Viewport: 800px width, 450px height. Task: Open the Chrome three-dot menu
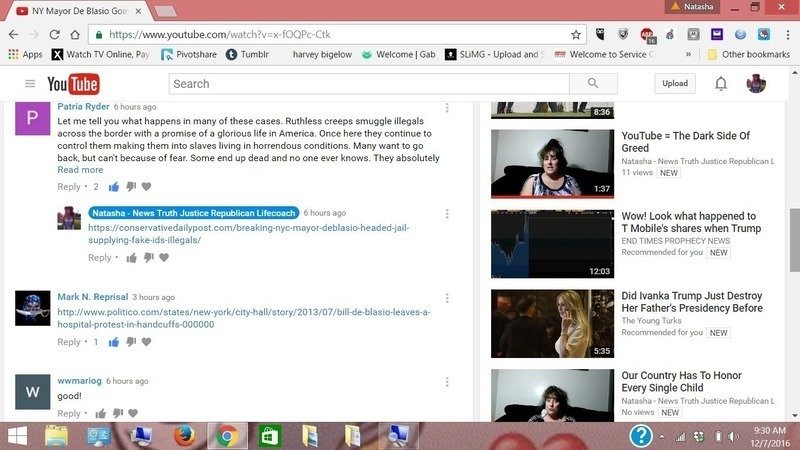[x=788, y=35]
